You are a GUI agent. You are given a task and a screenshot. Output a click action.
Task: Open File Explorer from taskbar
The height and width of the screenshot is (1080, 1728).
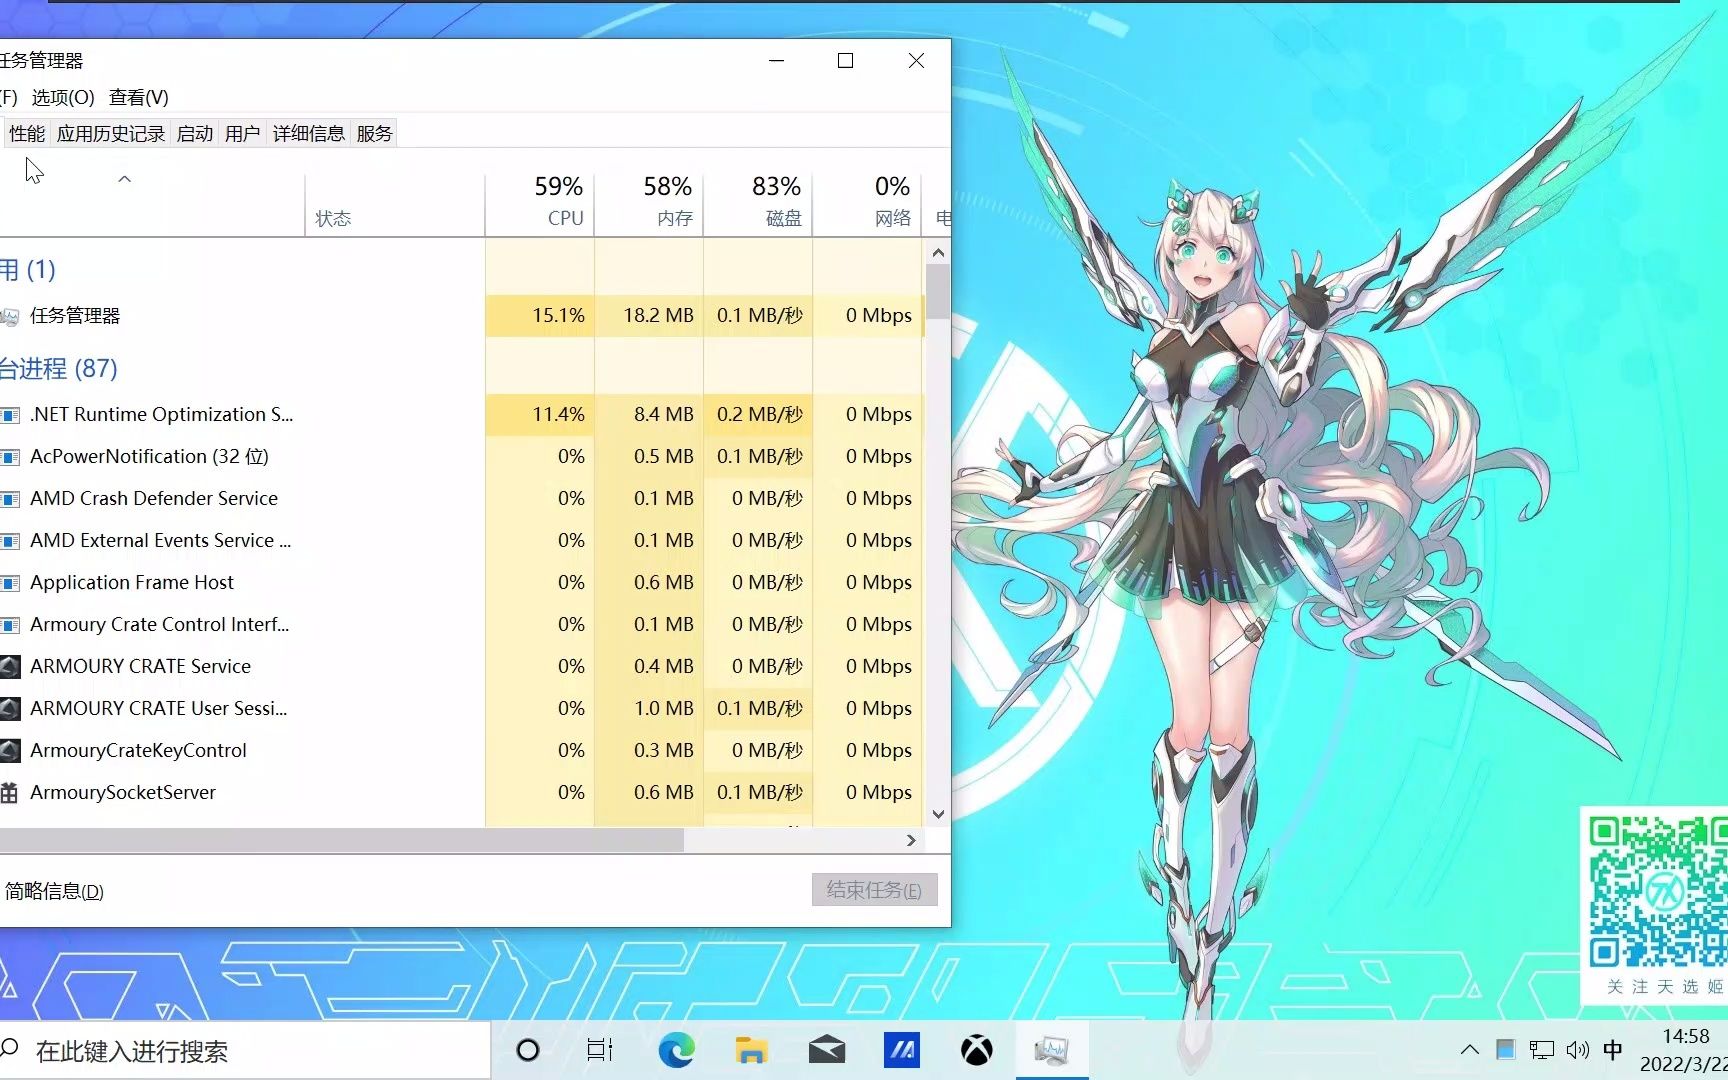pyautogui.click(x=751, y=1050)
